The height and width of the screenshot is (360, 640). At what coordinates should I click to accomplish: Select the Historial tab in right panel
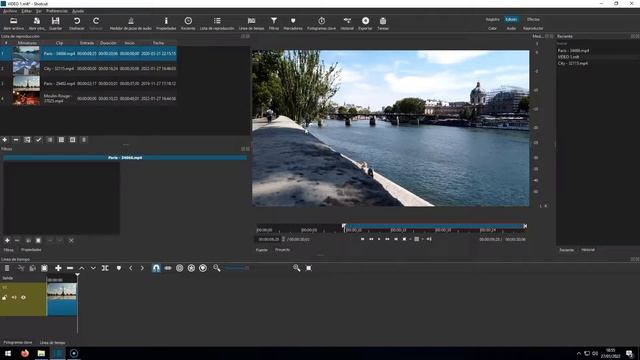(588, 250)
